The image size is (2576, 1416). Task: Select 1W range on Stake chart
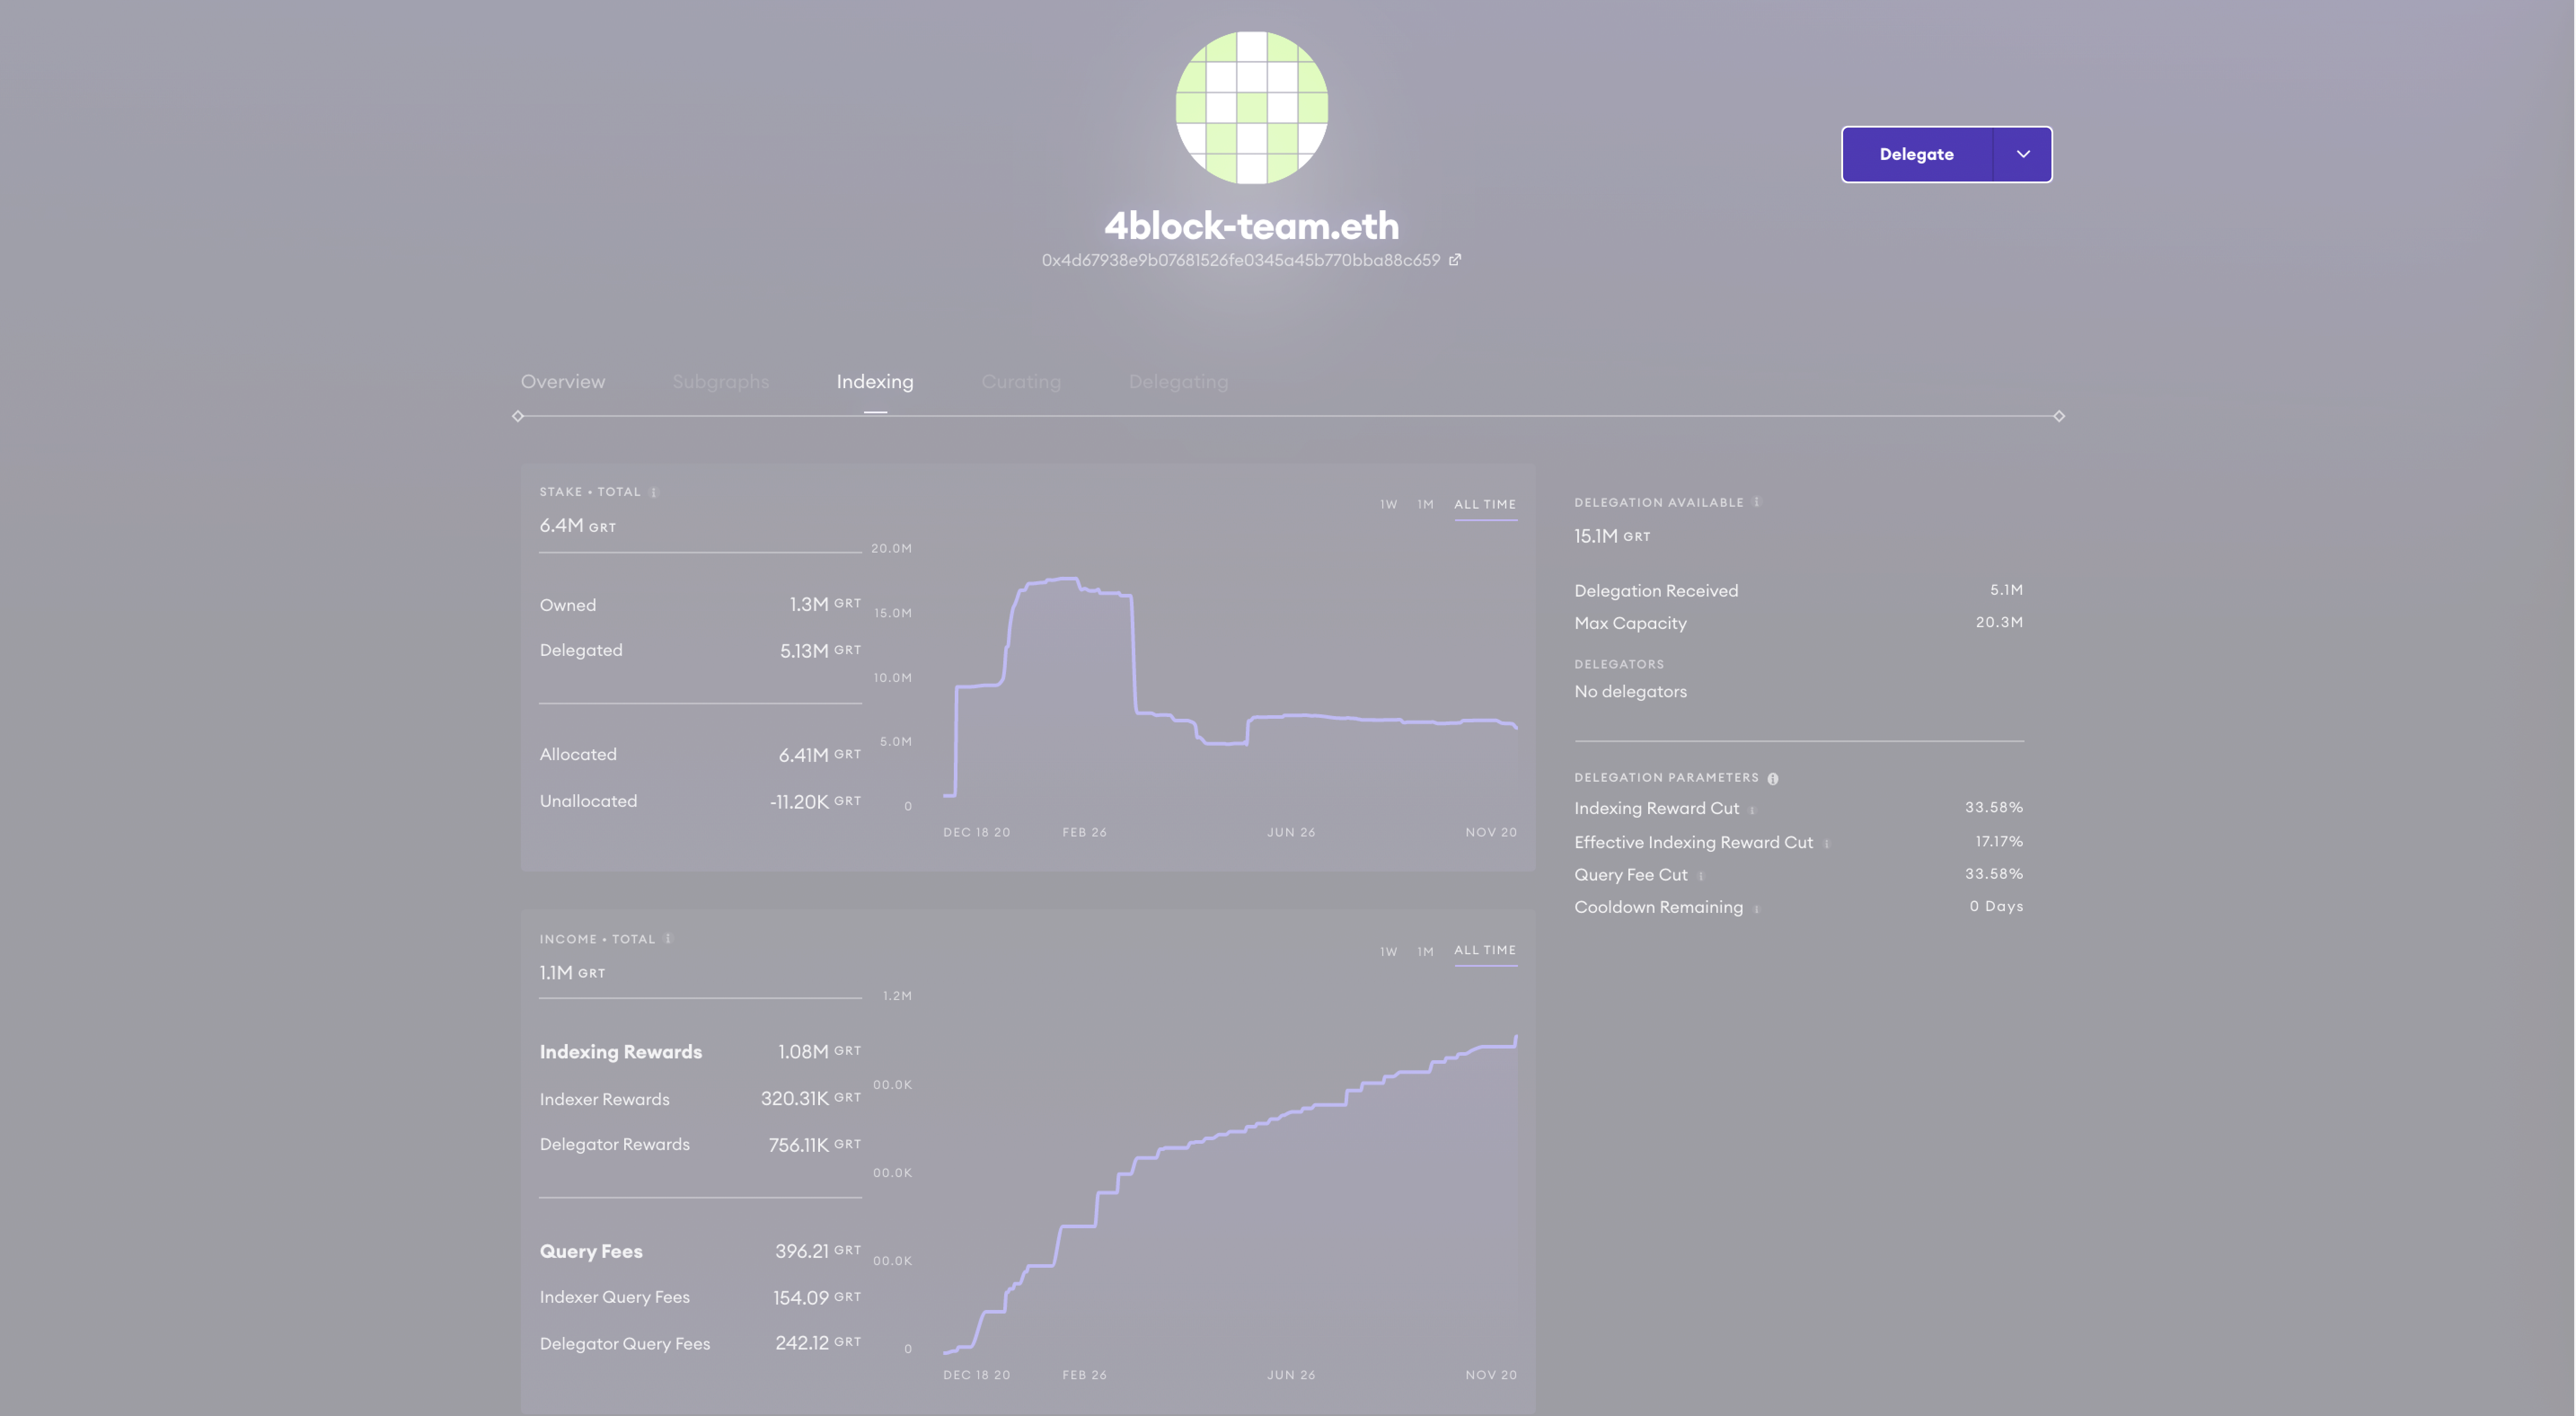point(1388,504)
